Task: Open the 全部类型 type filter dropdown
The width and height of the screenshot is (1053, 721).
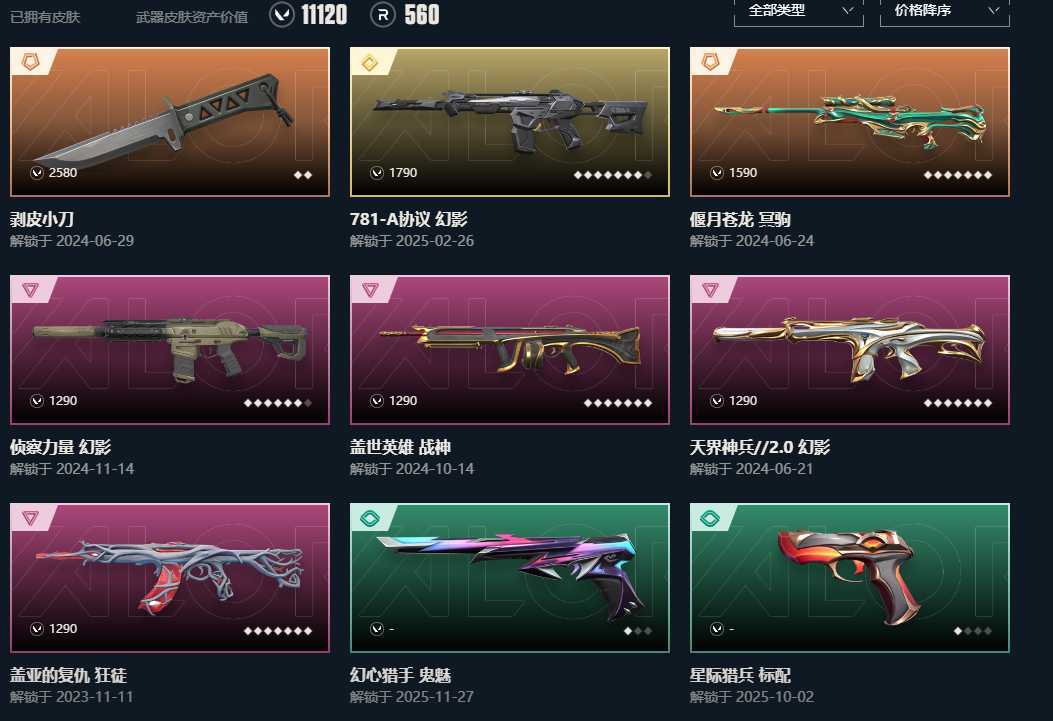Action: point(798,11)
